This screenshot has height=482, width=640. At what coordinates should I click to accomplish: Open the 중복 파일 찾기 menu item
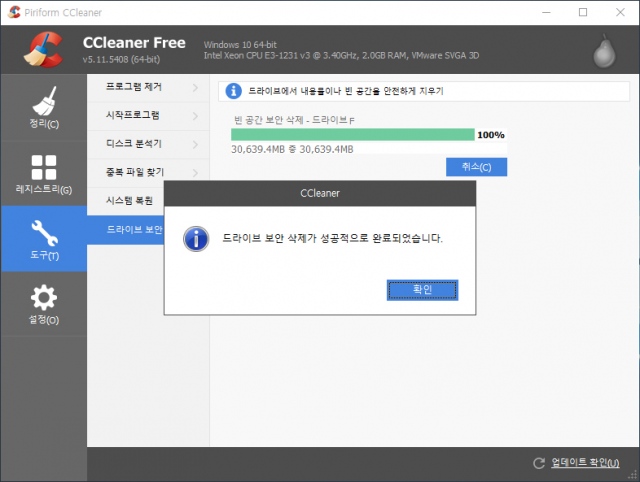pos(148,173)
